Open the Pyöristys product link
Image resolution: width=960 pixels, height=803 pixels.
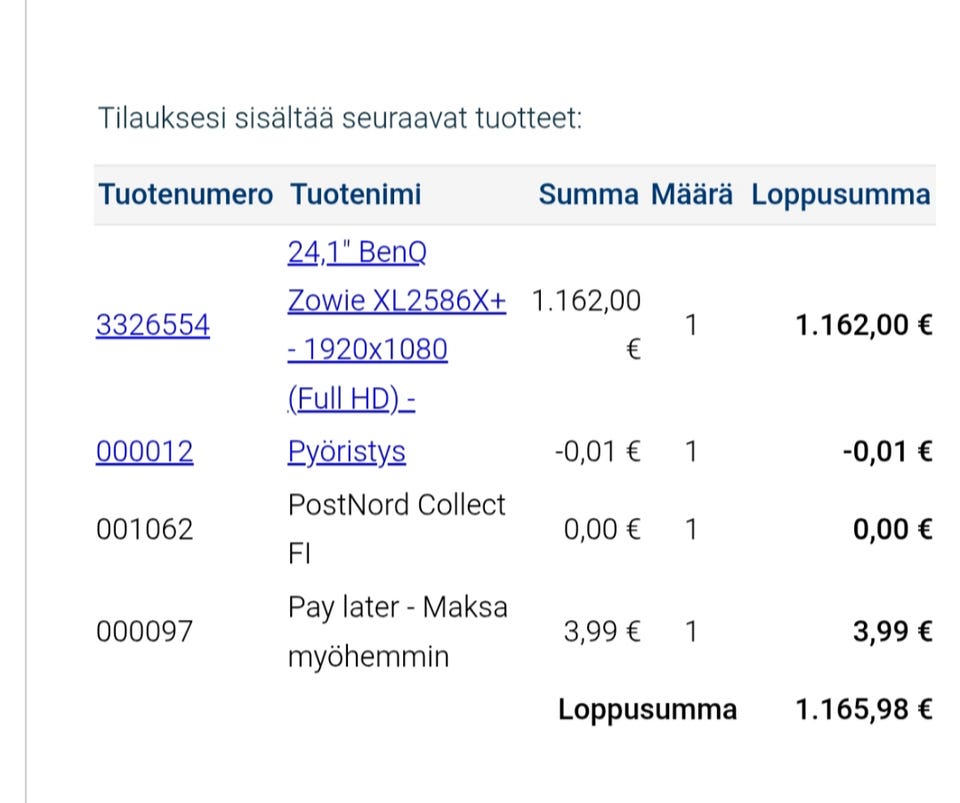346,452
